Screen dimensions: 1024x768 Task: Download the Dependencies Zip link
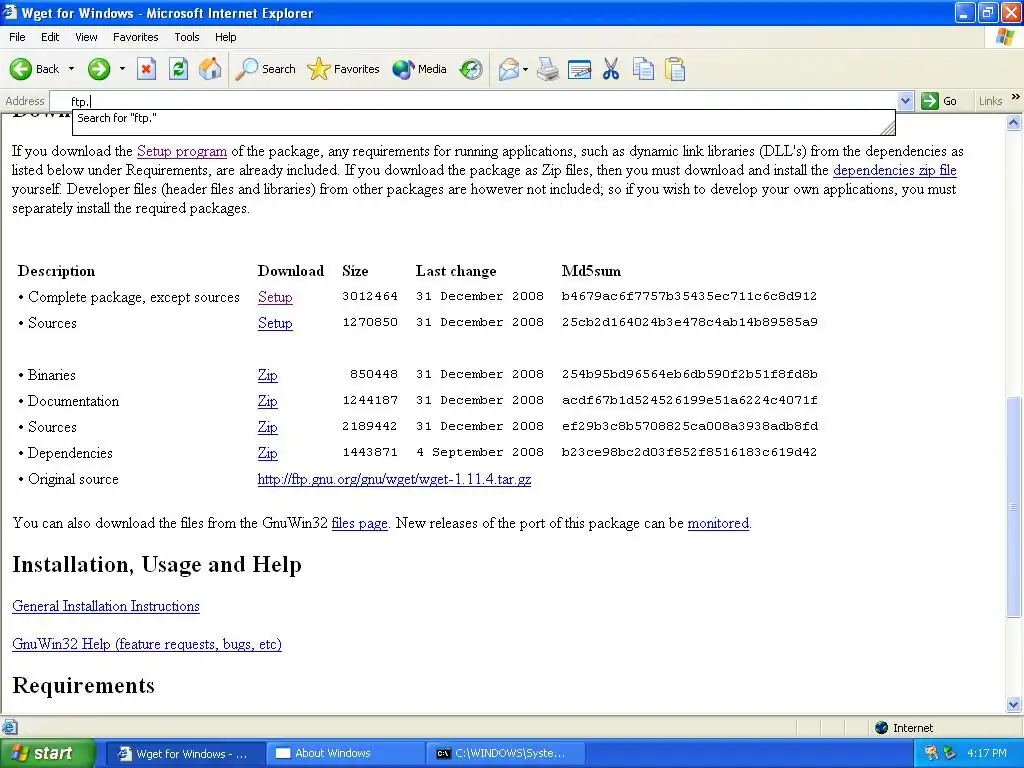click(x=267, y=453)
